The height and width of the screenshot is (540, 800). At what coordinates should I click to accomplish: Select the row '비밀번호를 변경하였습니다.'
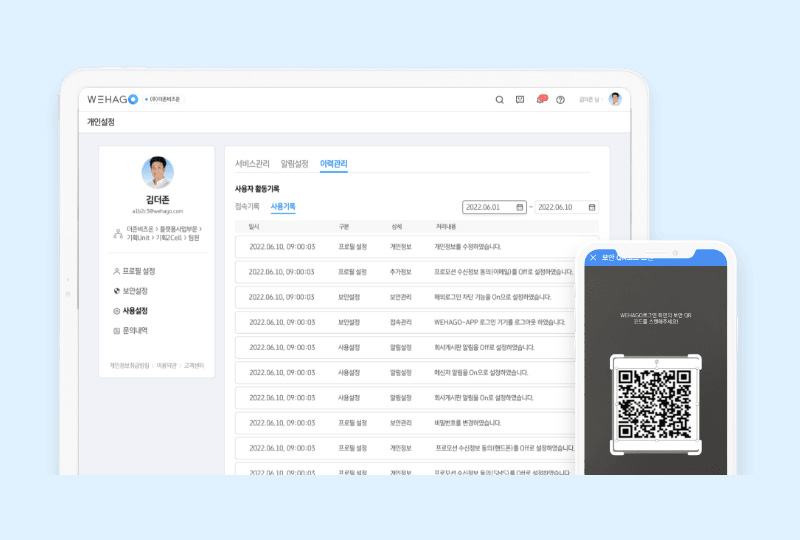pyautogui.click(x=405, y=423)
